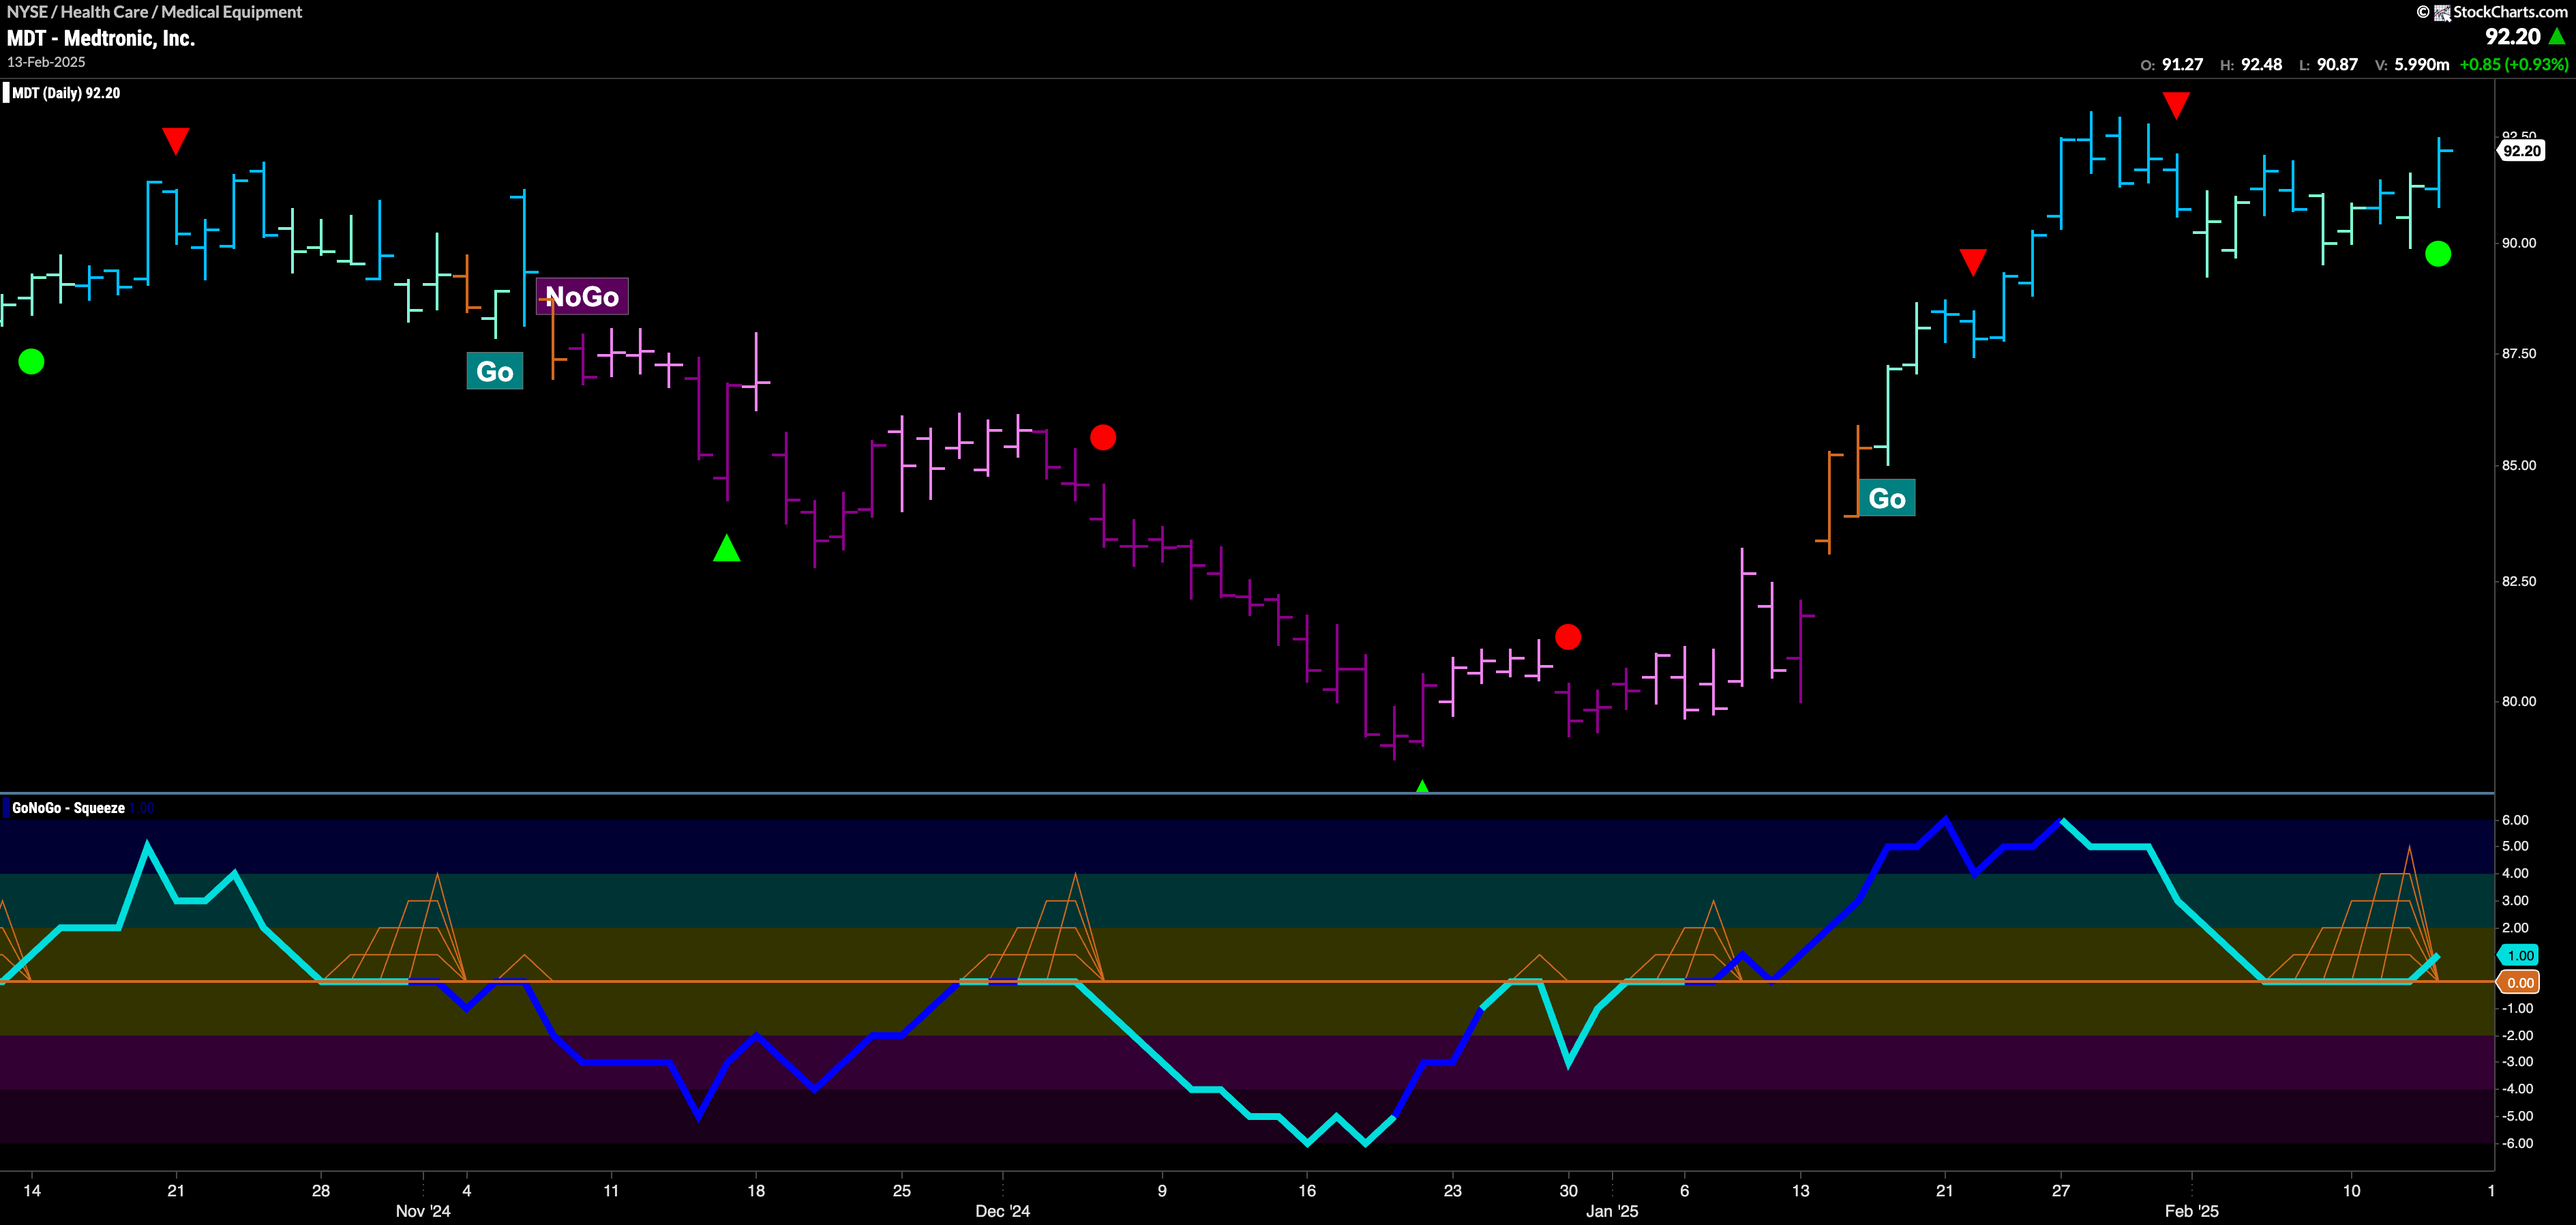Click the green up-triangle marker near Nov 18
2576x1225 pixels.
(727, 548)
